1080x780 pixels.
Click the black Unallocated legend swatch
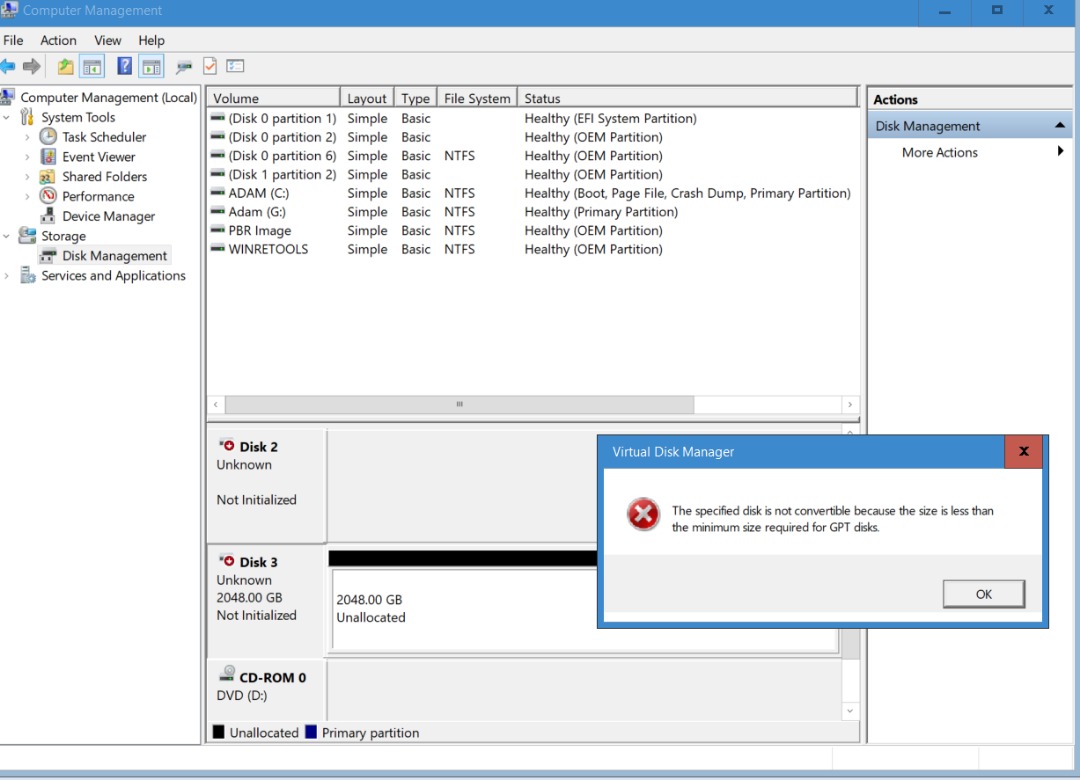point(219,732)
